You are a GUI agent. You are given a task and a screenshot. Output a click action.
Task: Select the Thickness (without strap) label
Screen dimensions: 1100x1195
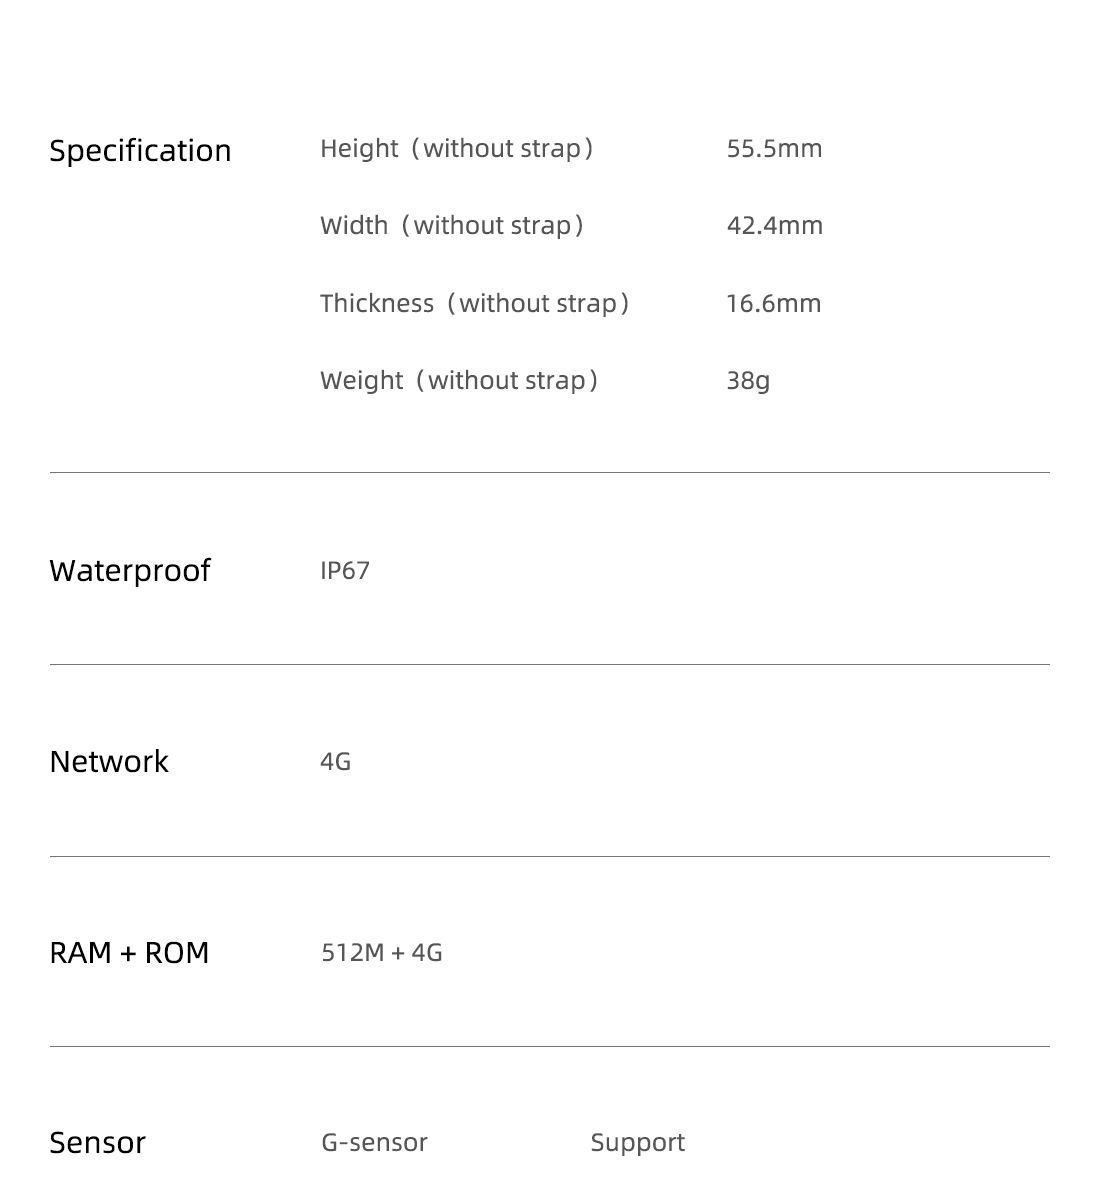click(x=475, y=303)
